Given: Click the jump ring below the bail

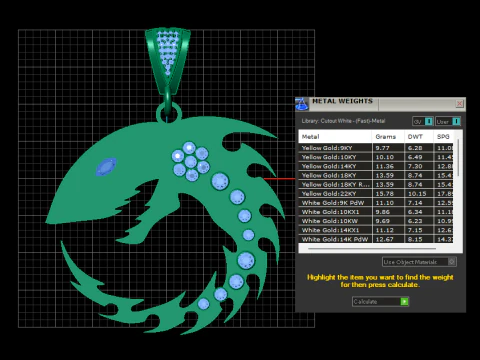Looking at the screenshot, I should point(169,113).
